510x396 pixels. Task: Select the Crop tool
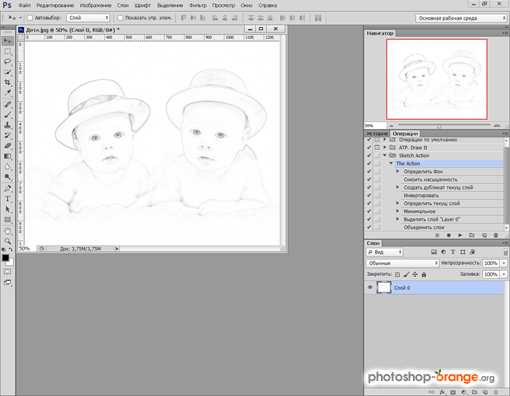(7, 82)
